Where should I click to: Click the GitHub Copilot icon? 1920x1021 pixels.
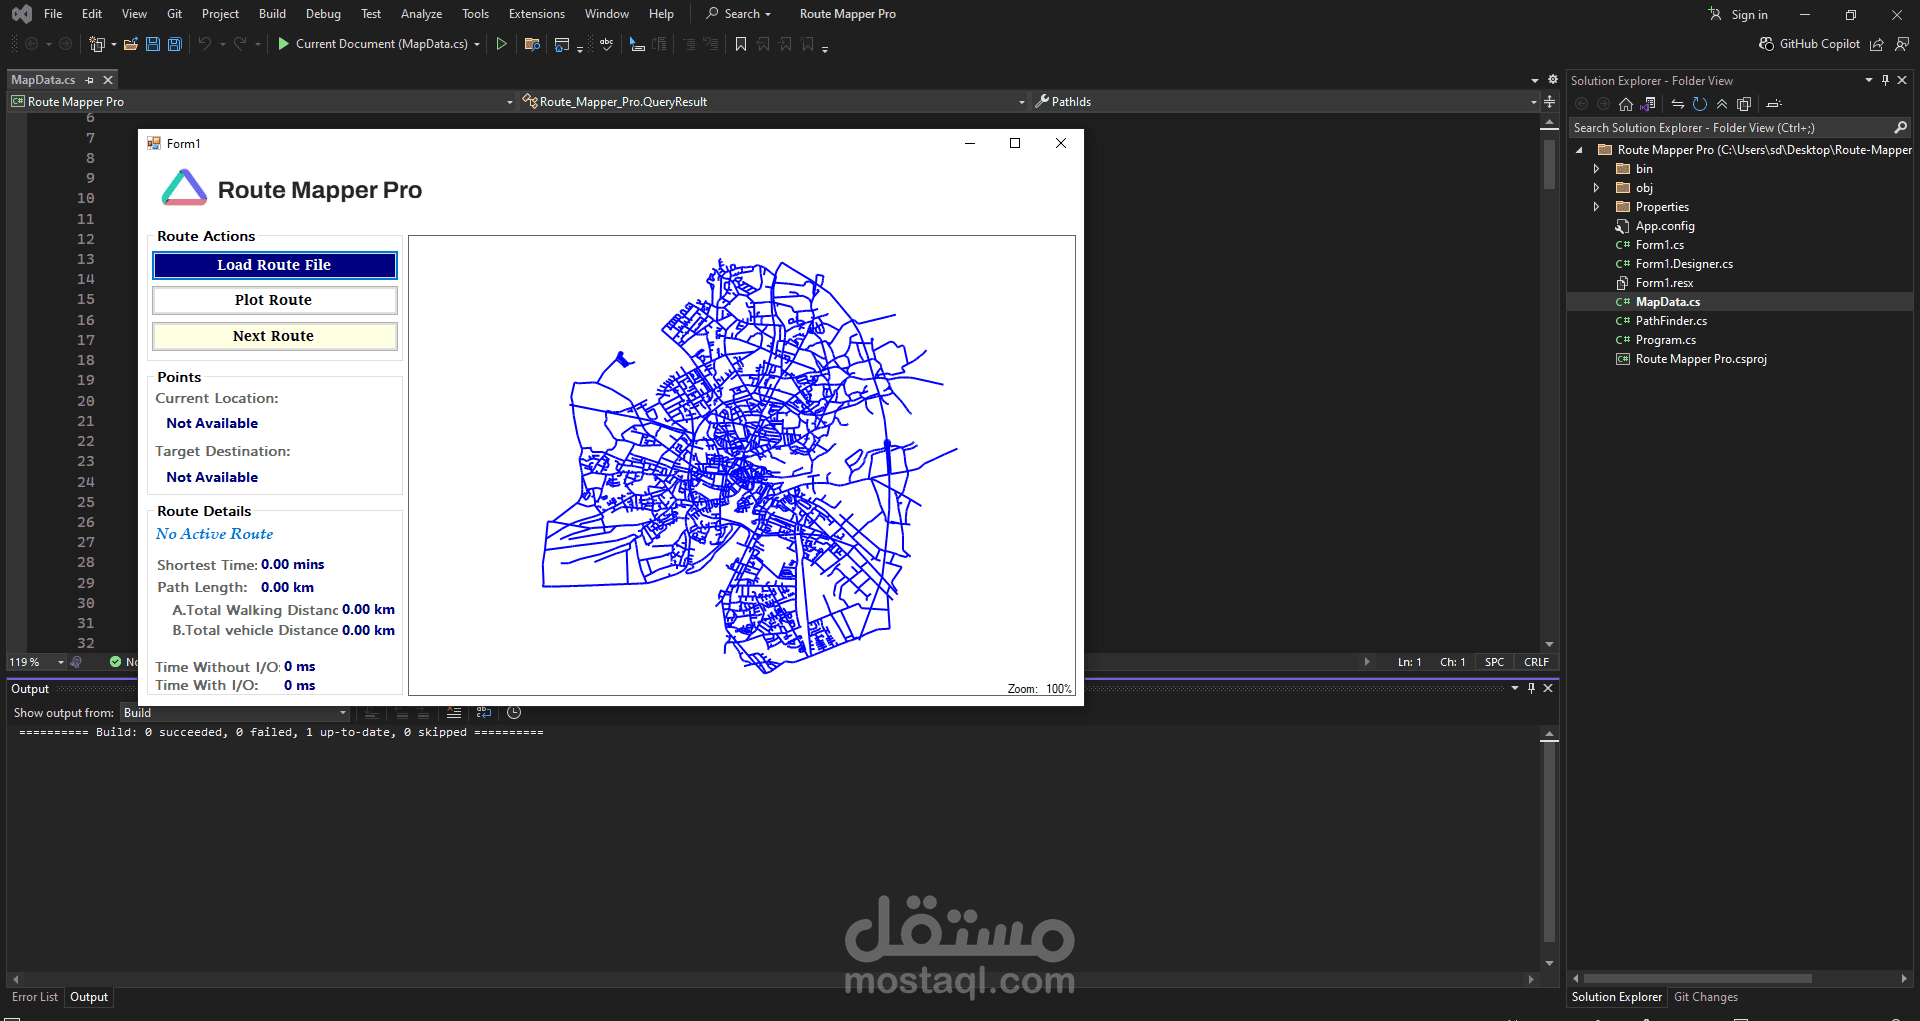(x=1767, y=44)
